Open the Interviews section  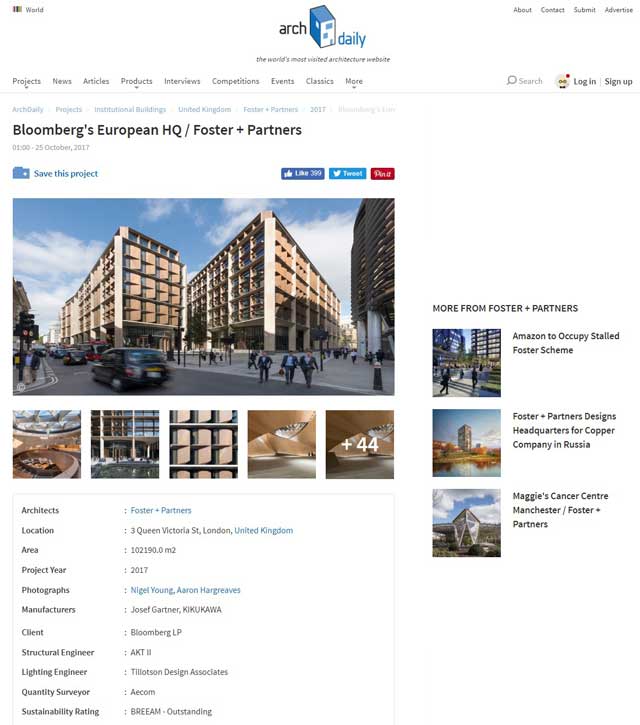click(x=182, y=81)
